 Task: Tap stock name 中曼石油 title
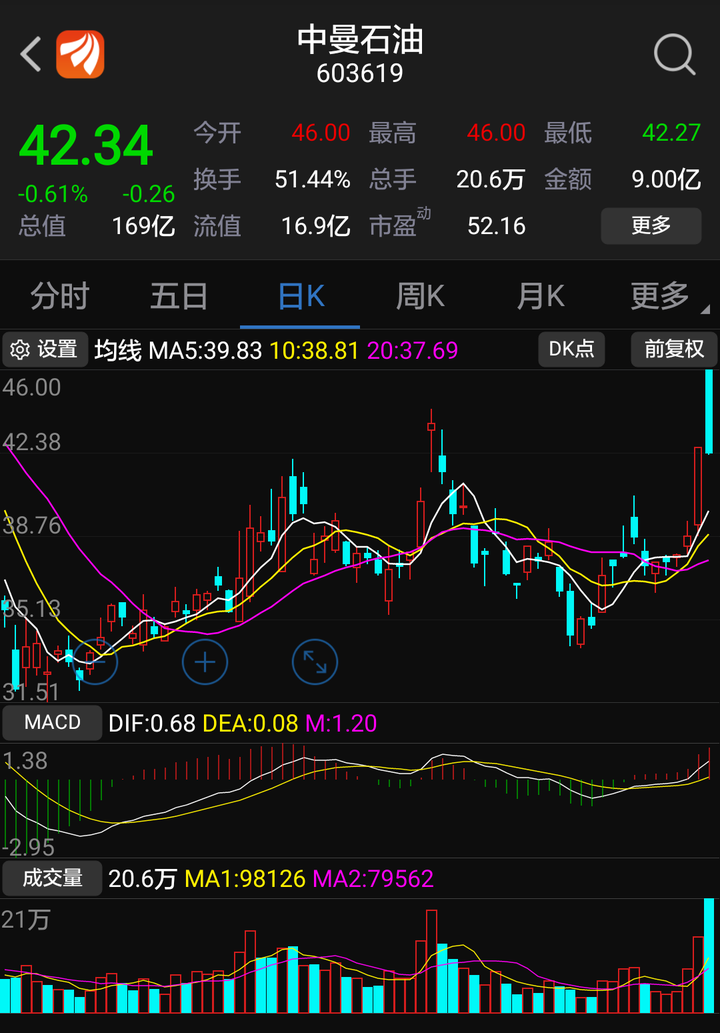coord(360,40)
